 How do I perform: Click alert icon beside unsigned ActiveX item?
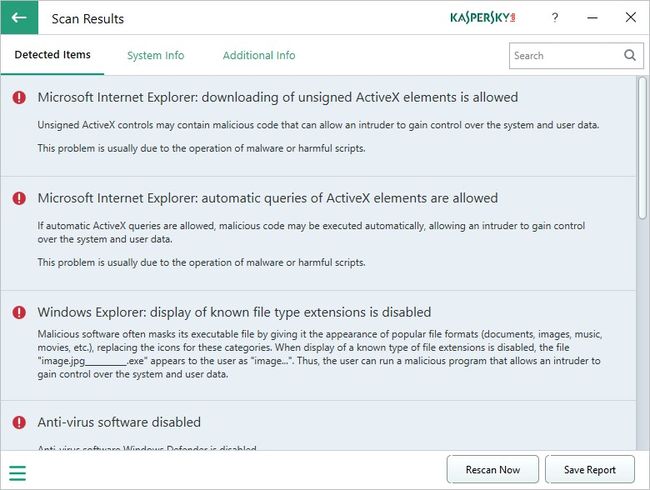tap(19, 98)
